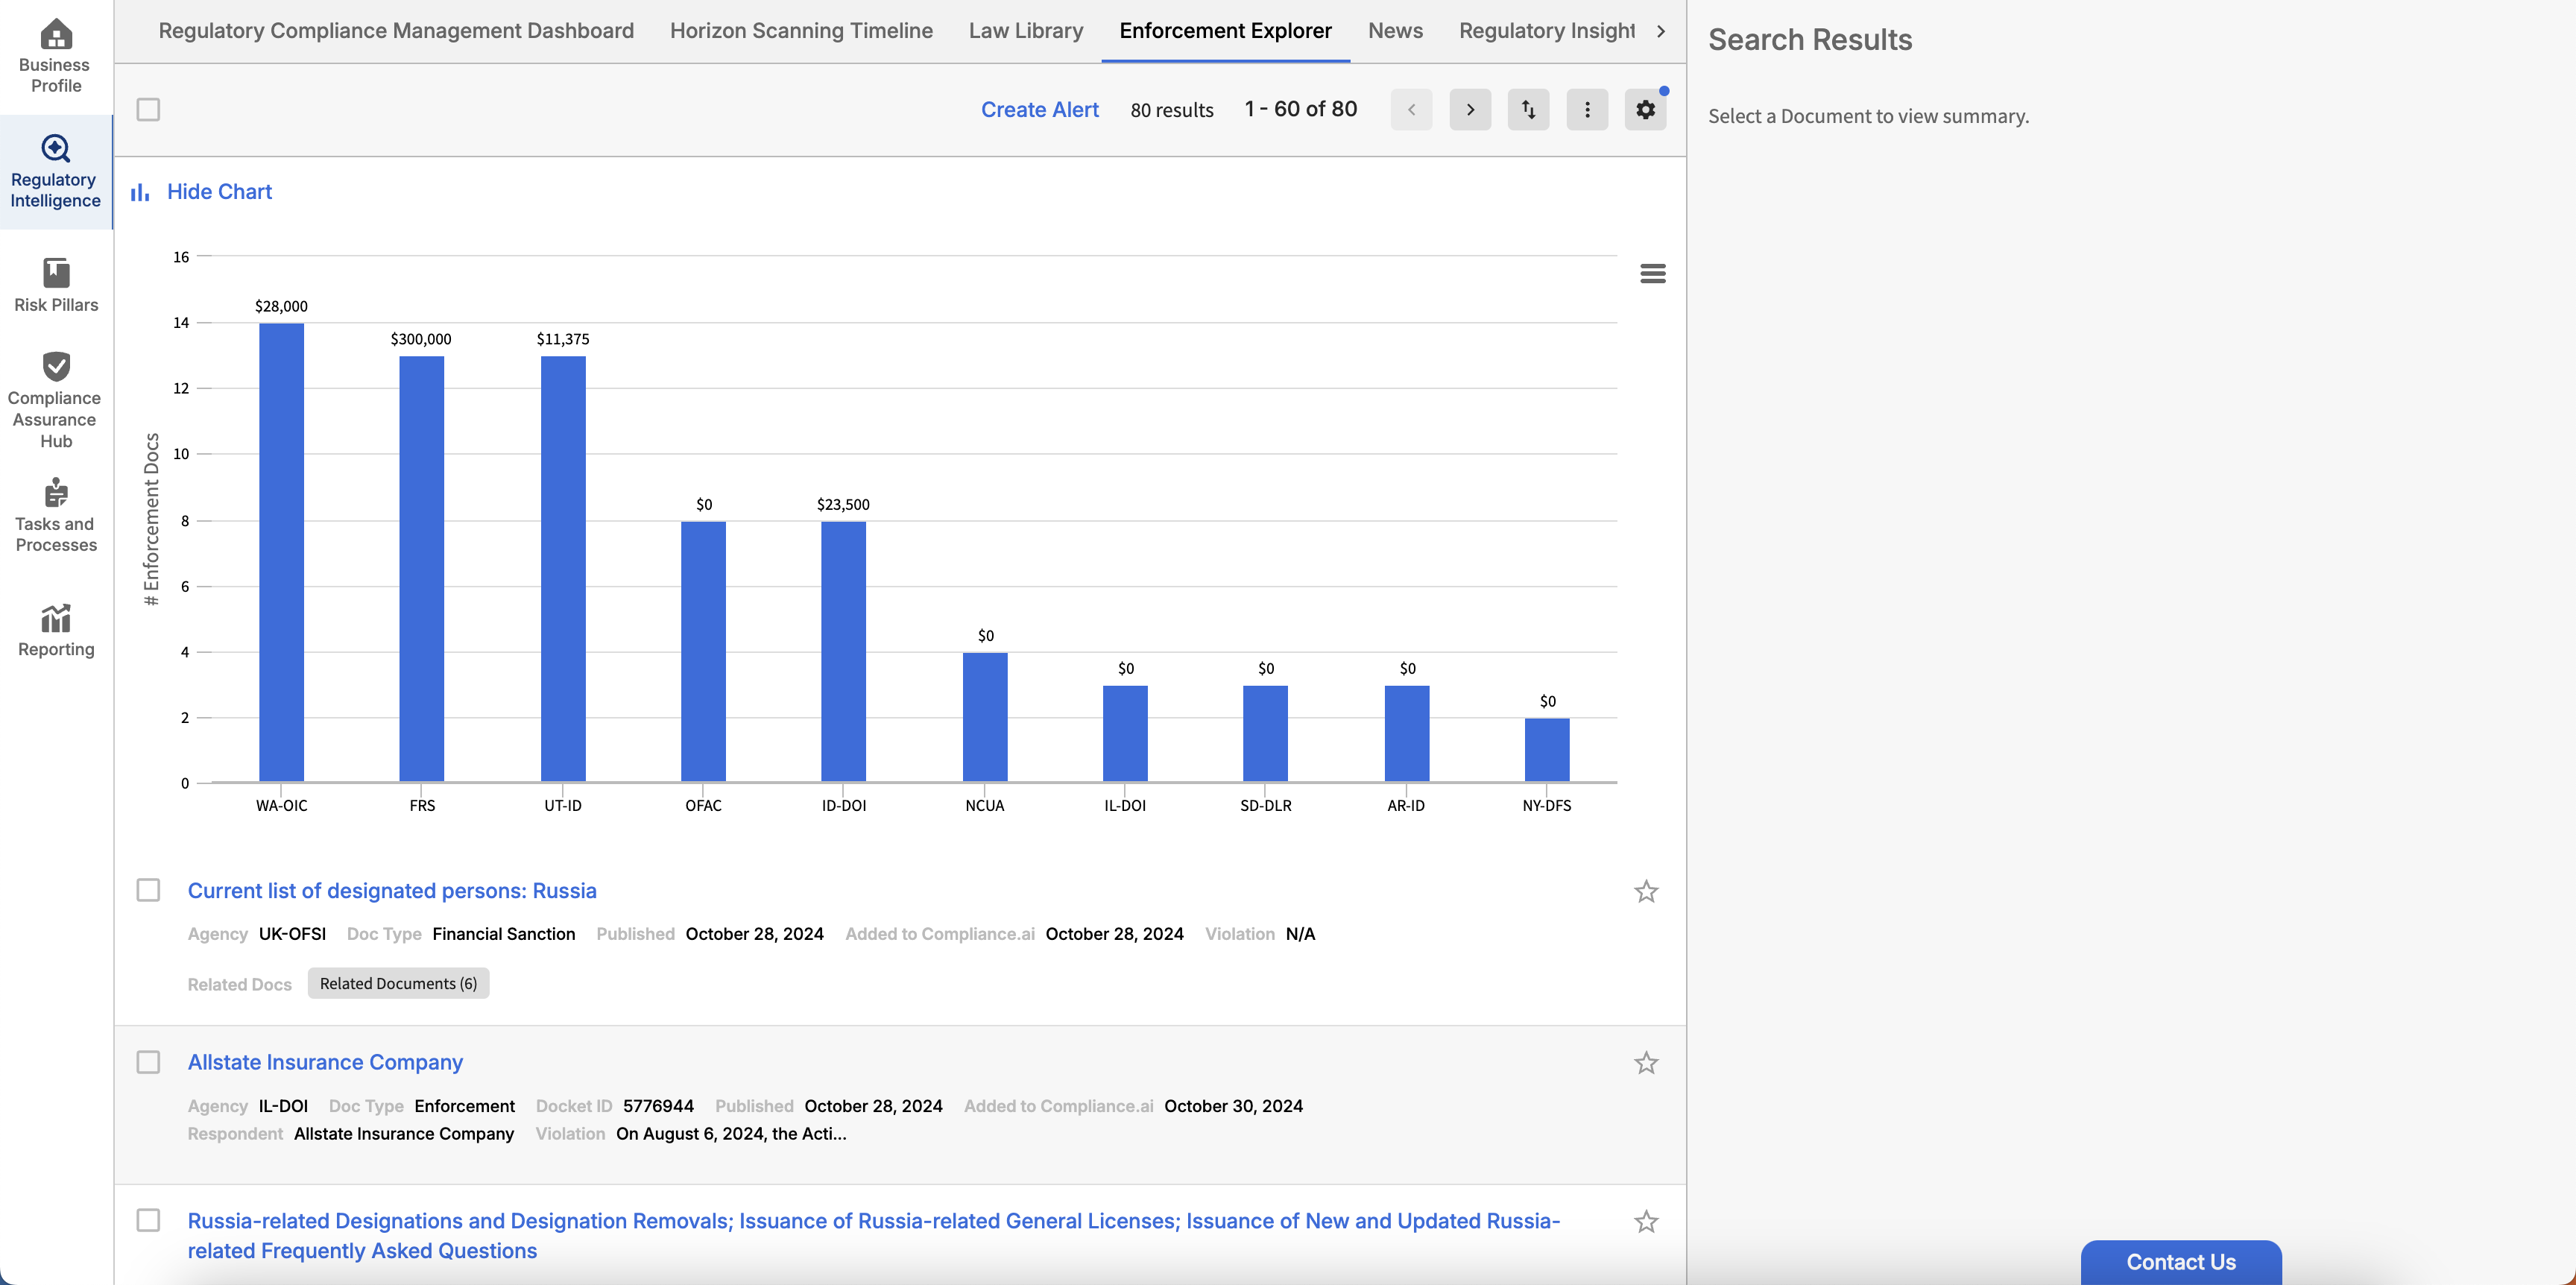Open the Reporting section

pos(56,630)
